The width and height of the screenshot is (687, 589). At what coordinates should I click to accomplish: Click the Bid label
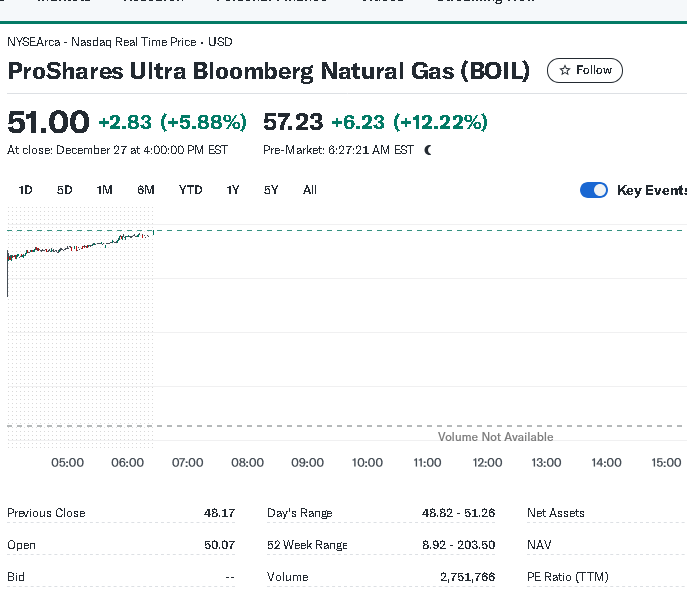tap(16, 577)
